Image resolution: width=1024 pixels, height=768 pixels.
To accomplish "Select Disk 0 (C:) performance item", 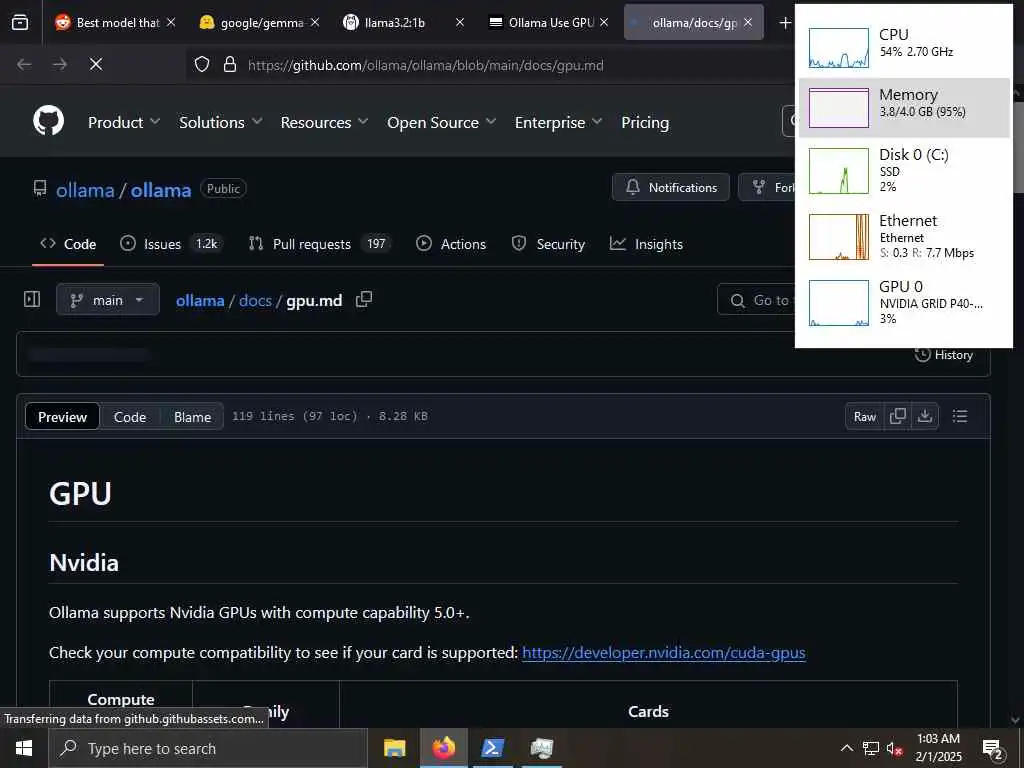I will tap(904, 170).
